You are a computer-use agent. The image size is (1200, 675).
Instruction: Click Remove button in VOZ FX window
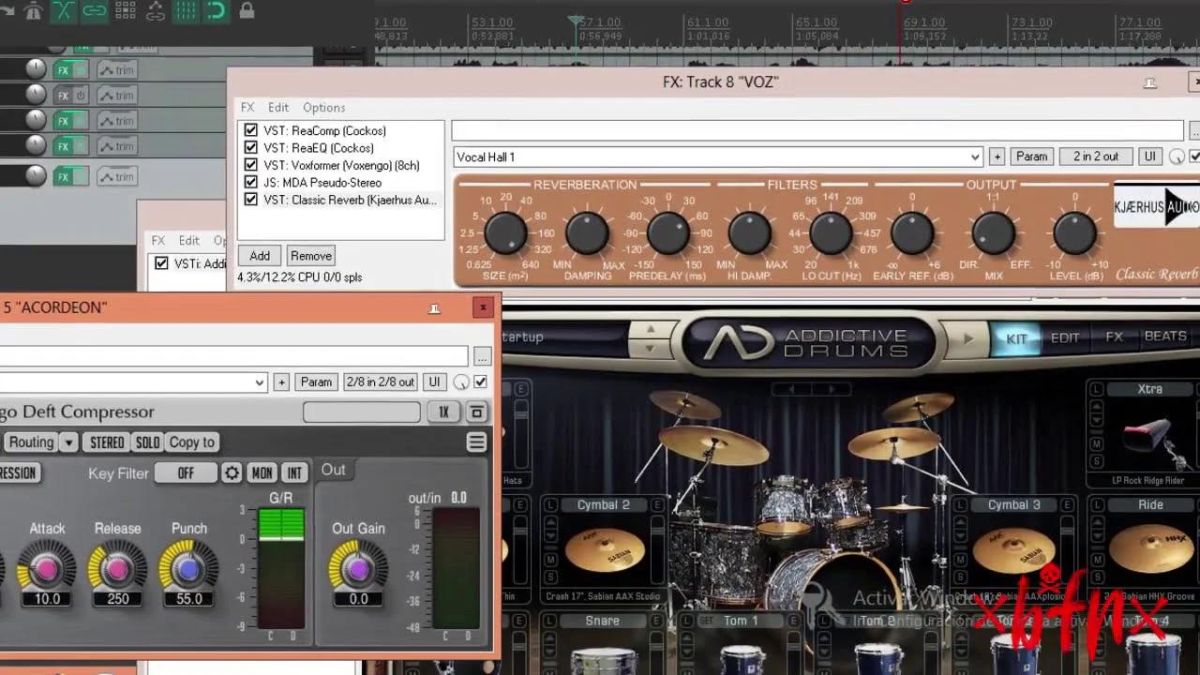[x=311, y=256]
